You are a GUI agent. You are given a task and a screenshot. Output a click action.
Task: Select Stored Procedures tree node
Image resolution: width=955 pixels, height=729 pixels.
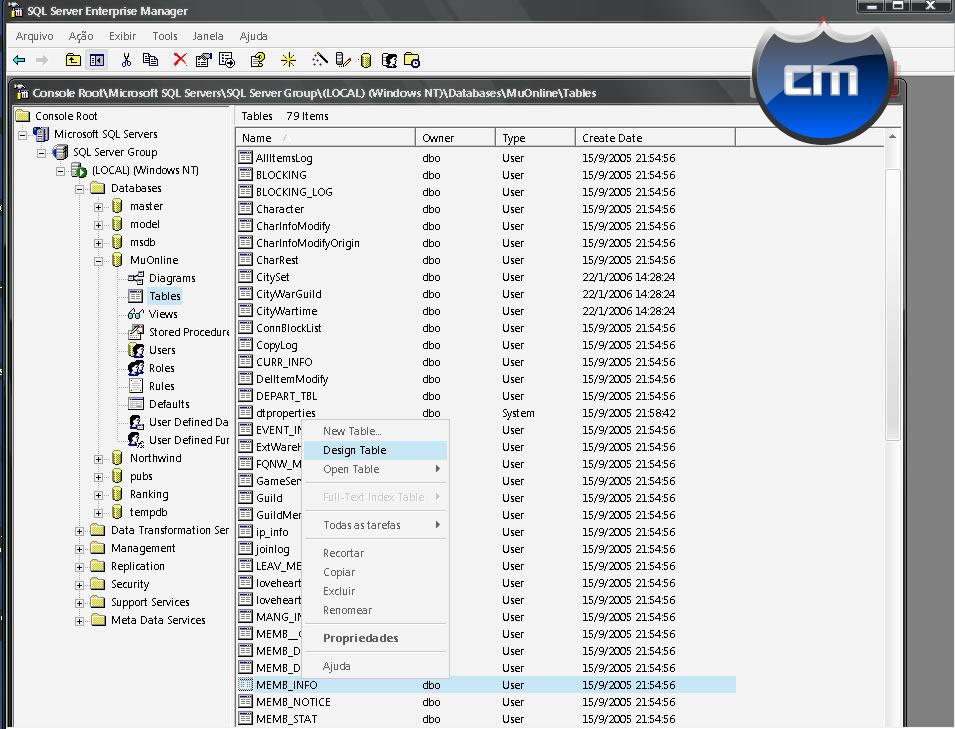(x=189, y=333)
